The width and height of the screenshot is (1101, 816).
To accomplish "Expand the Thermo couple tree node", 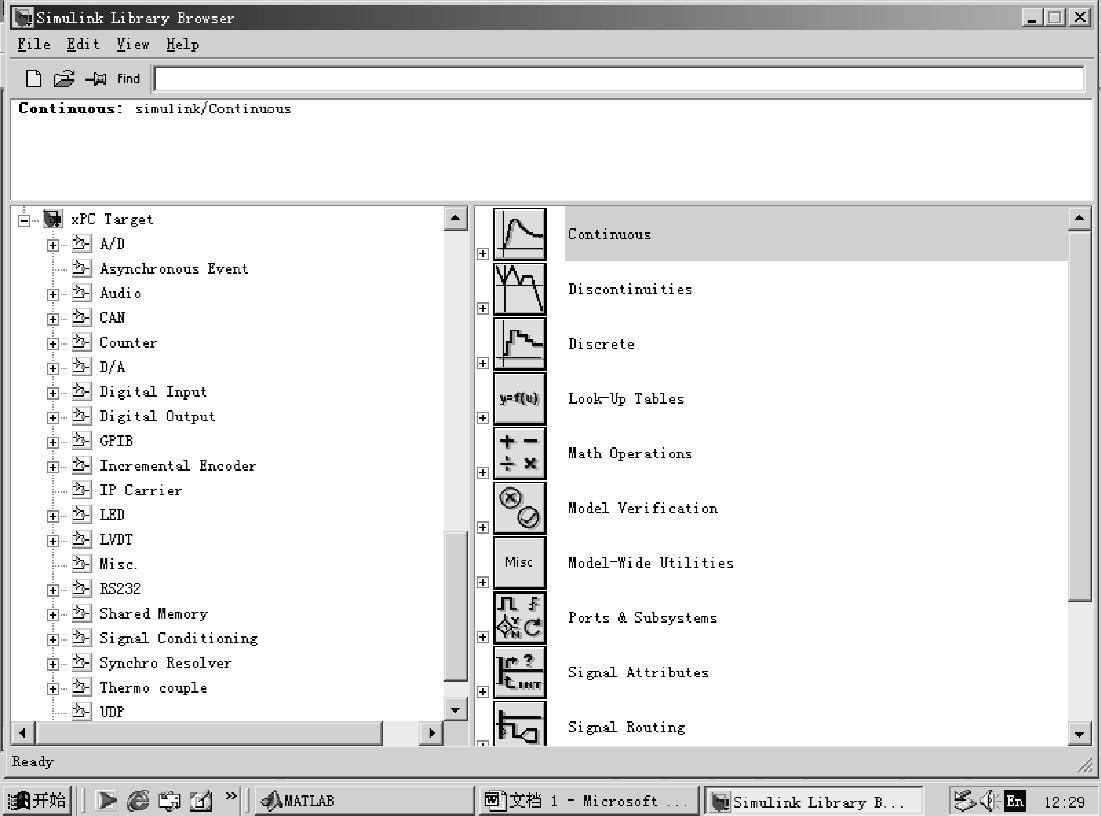I will tap(53, 688).
